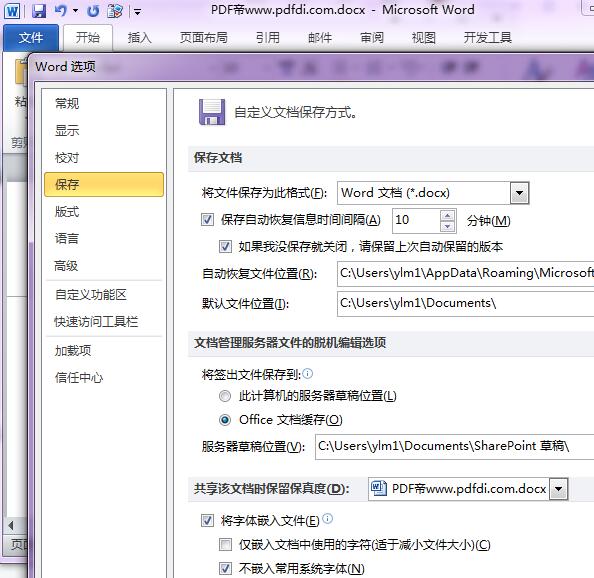The height and width of the screenshot is (578, 594).
Task: Select 高级 in Word options sidebar
Action: 104,266
